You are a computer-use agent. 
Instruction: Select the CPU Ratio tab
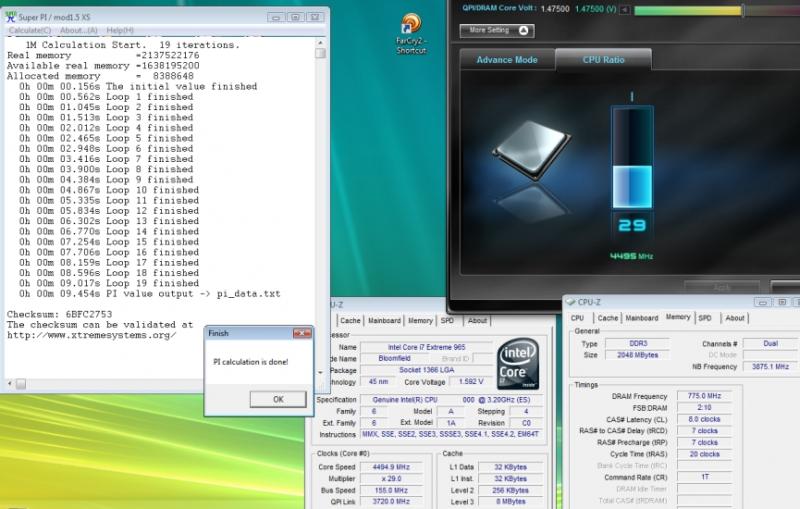[604, 60]
